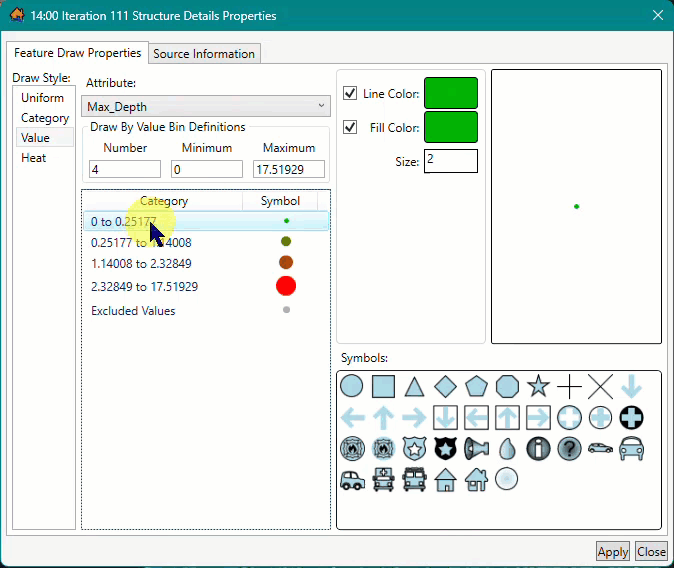Image resolution: width=674 pixels, height=568 pixels.
Task: Pick the front-view car symbol
Action: [631, 449]
